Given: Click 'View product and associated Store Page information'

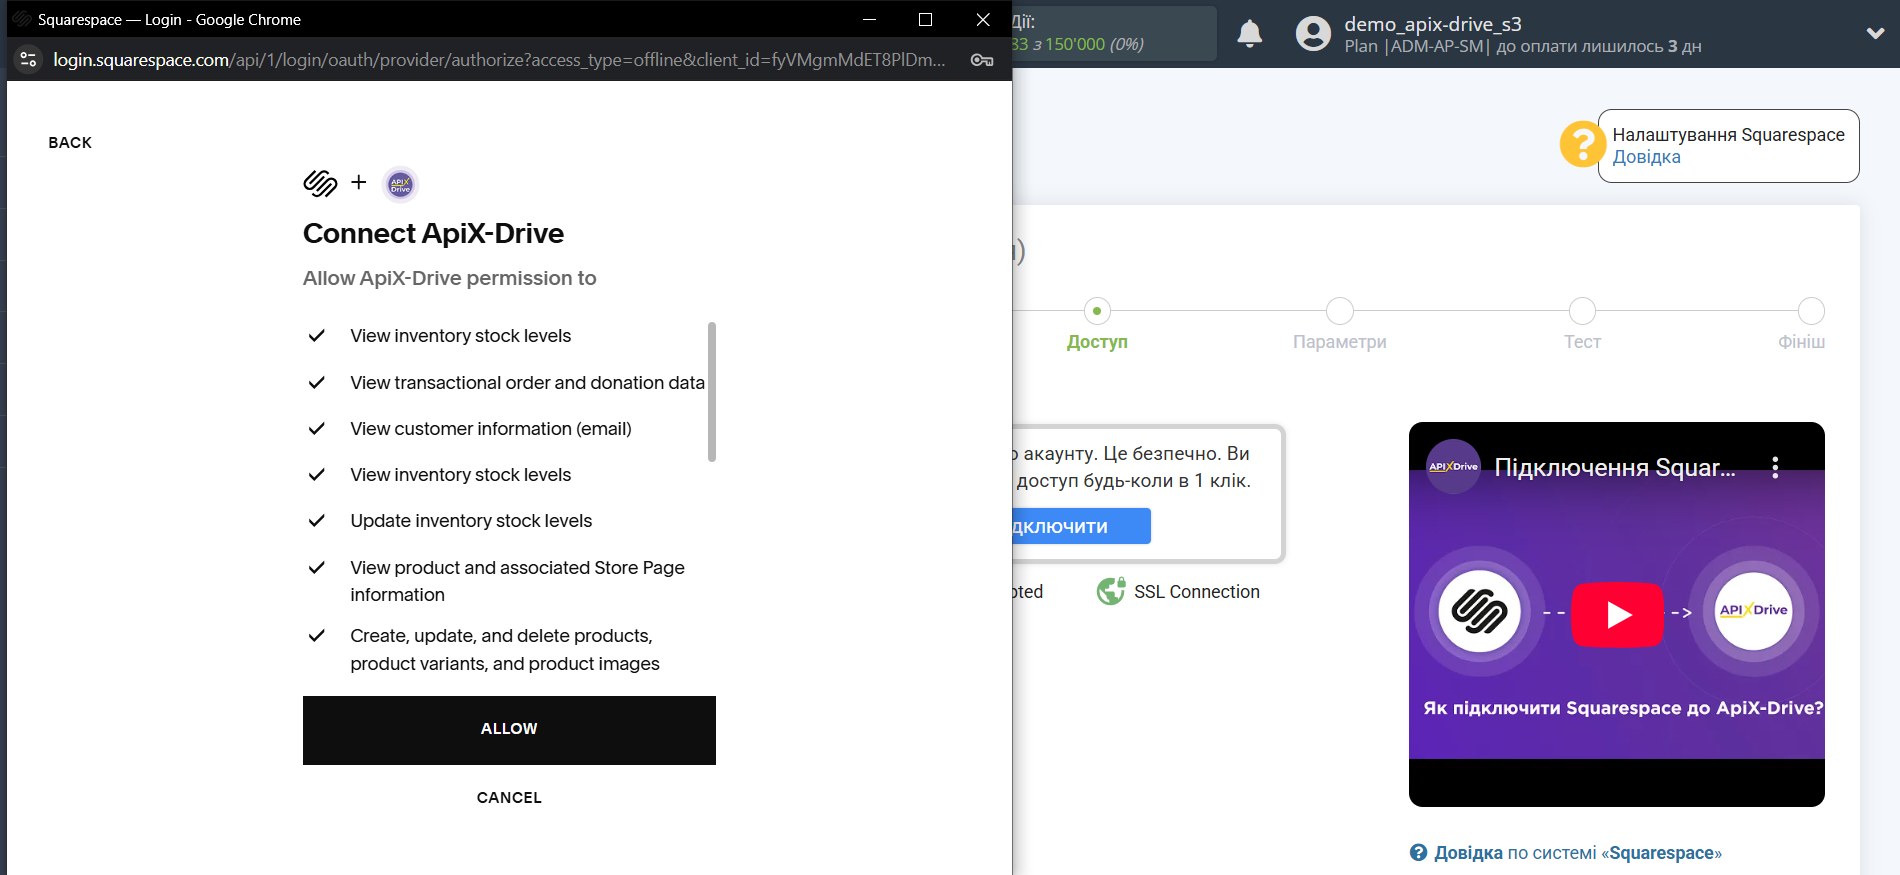Looking at the screenshot, I should (x=517, y=581).
